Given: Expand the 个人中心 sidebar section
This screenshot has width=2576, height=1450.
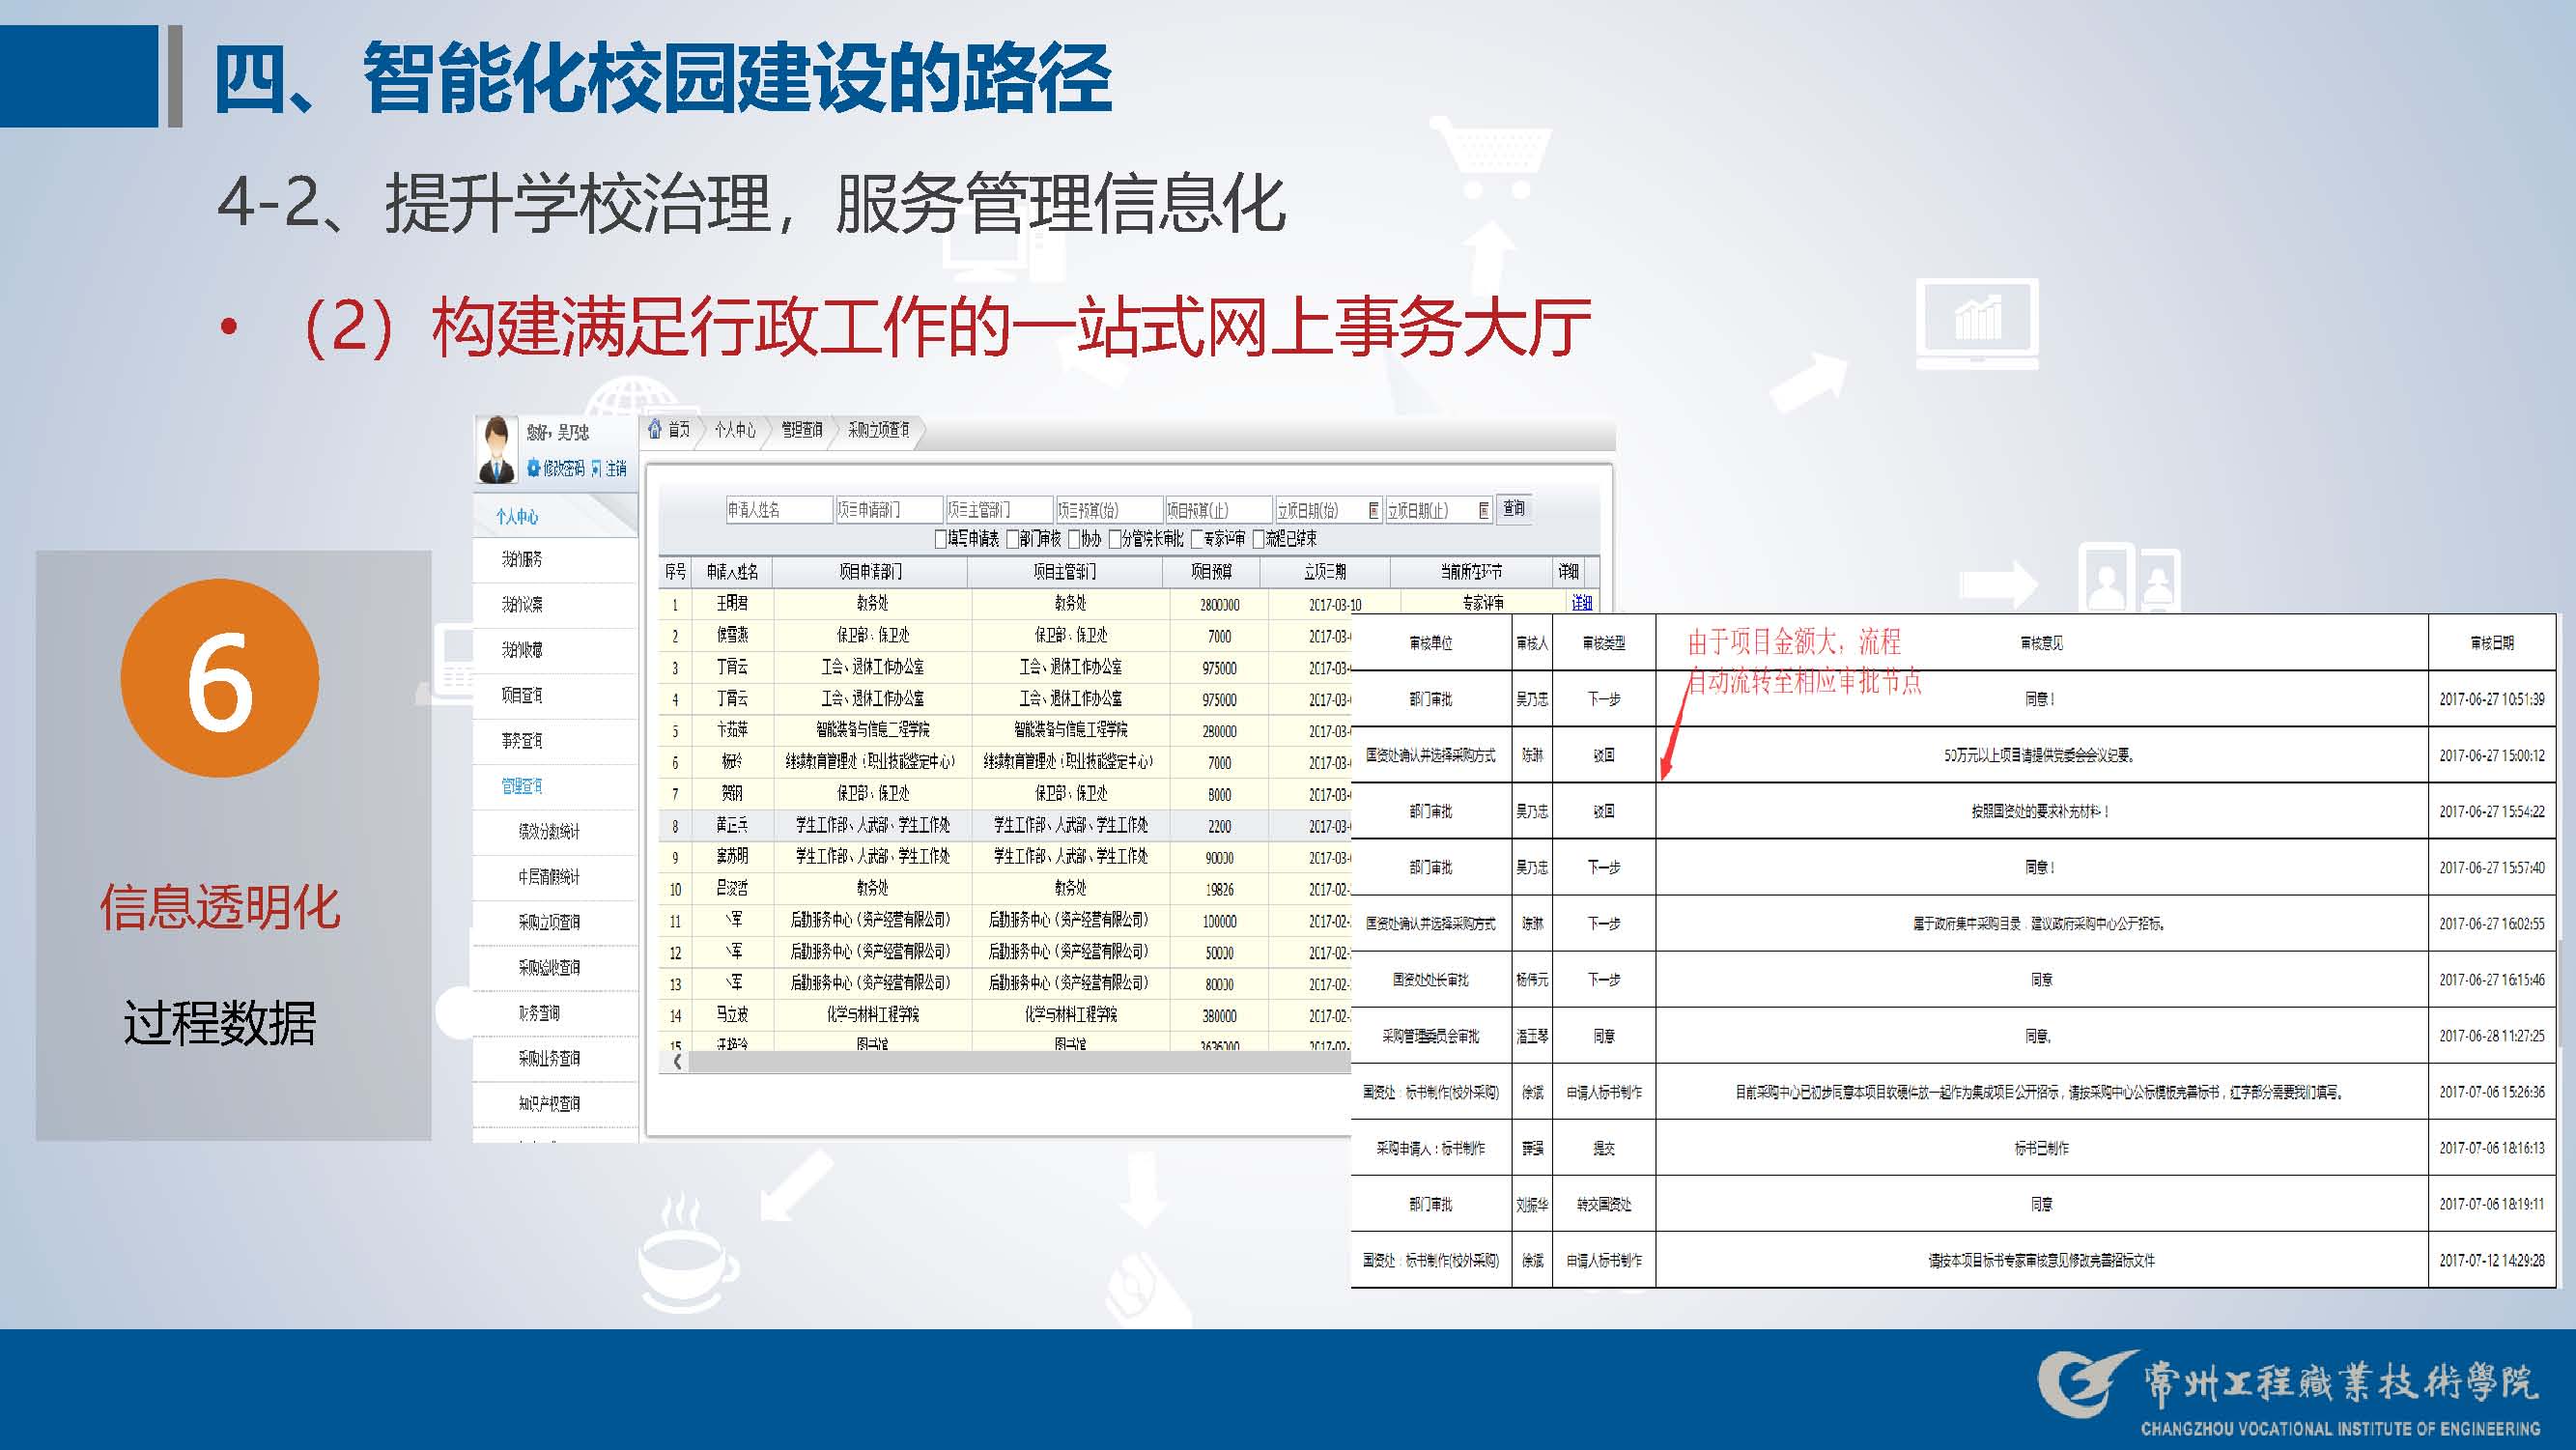Looking at the screenshot, I should click(517, 516).
